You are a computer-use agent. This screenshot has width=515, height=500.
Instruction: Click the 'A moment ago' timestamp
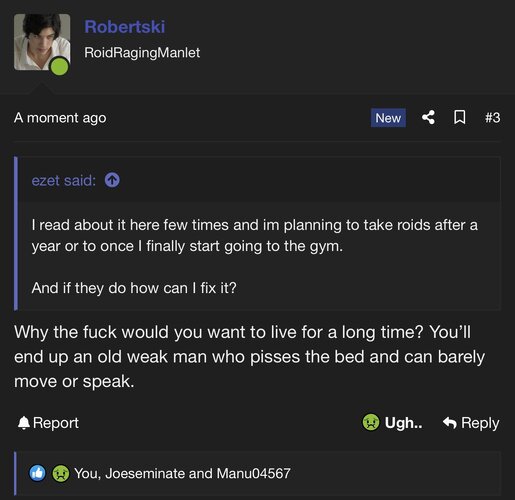tap(60, 118)
